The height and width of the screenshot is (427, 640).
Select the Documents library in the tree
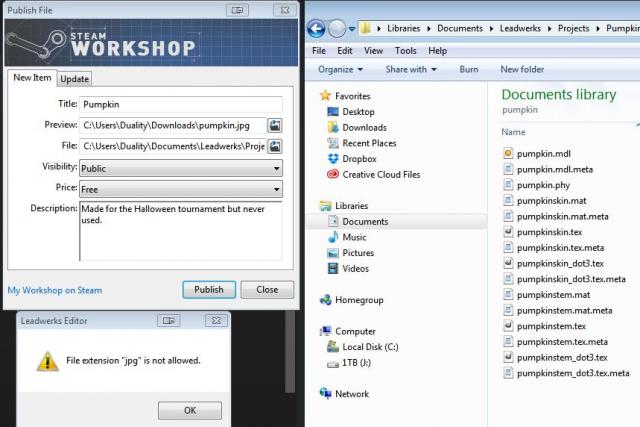tap(365, 221)
